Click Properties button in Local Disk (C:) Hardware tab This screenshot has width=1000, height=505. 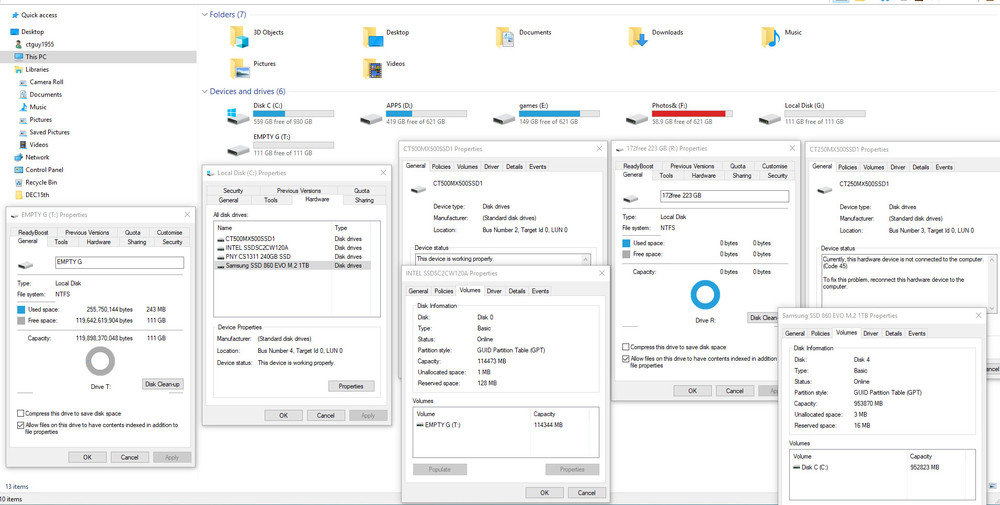click(351, 386)
